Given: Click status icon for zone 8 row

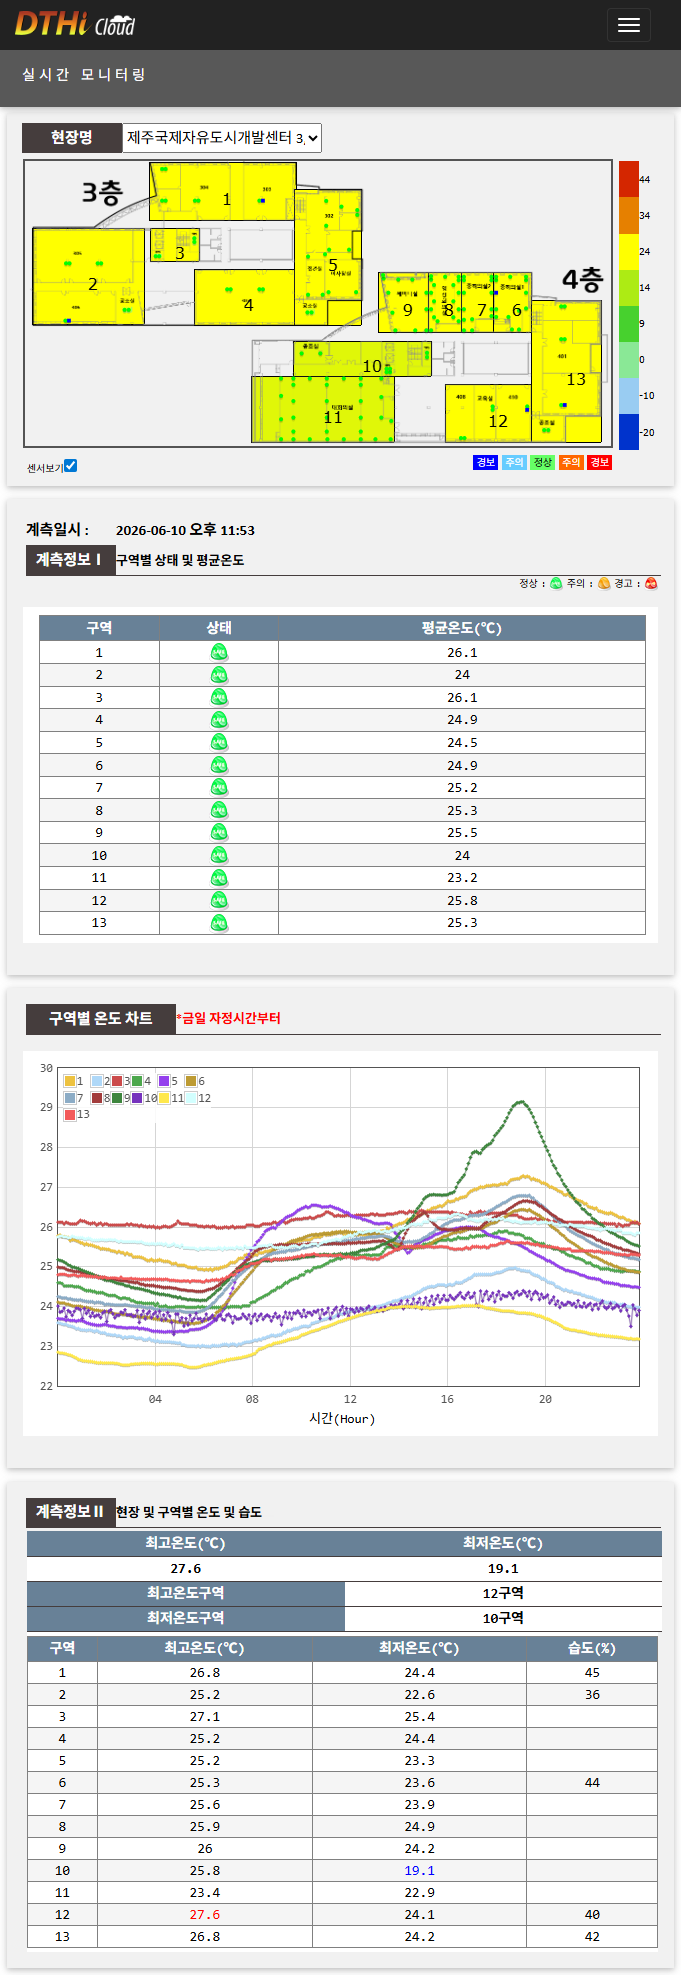Looking at the screenshot, I should point(219,810).
